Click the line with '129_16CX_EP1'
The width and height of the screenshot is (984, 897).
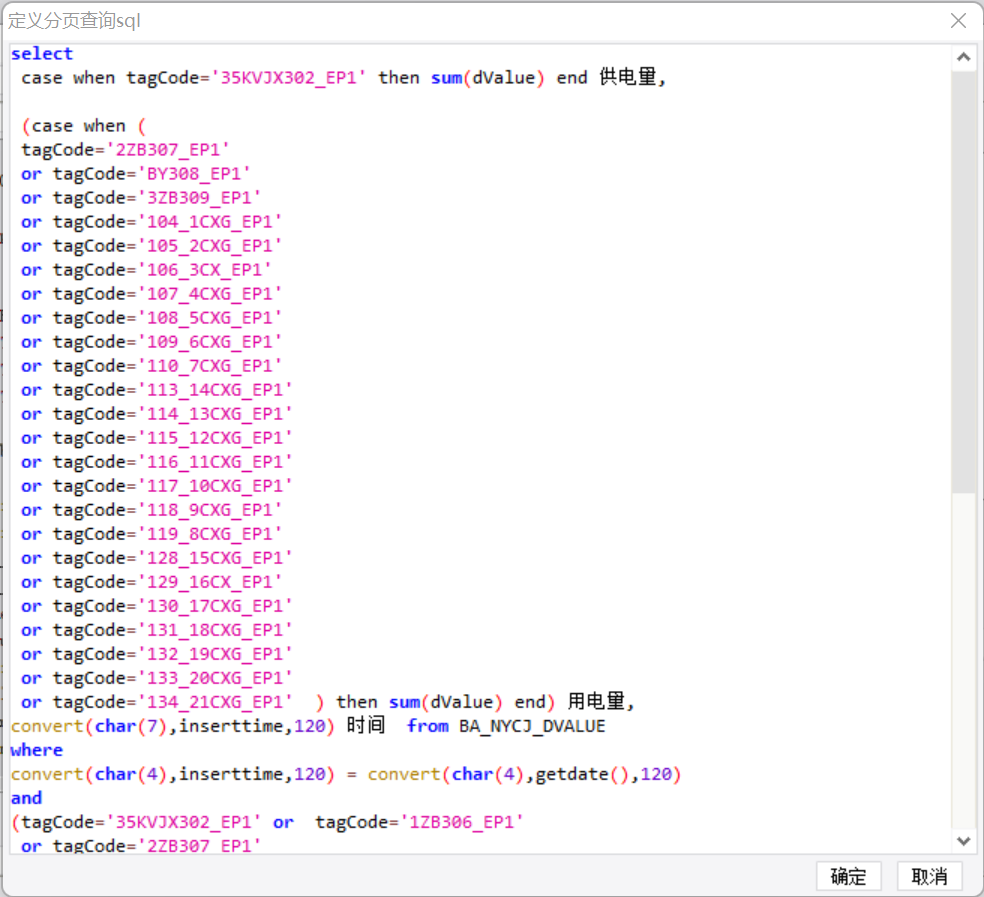(151, 583)
